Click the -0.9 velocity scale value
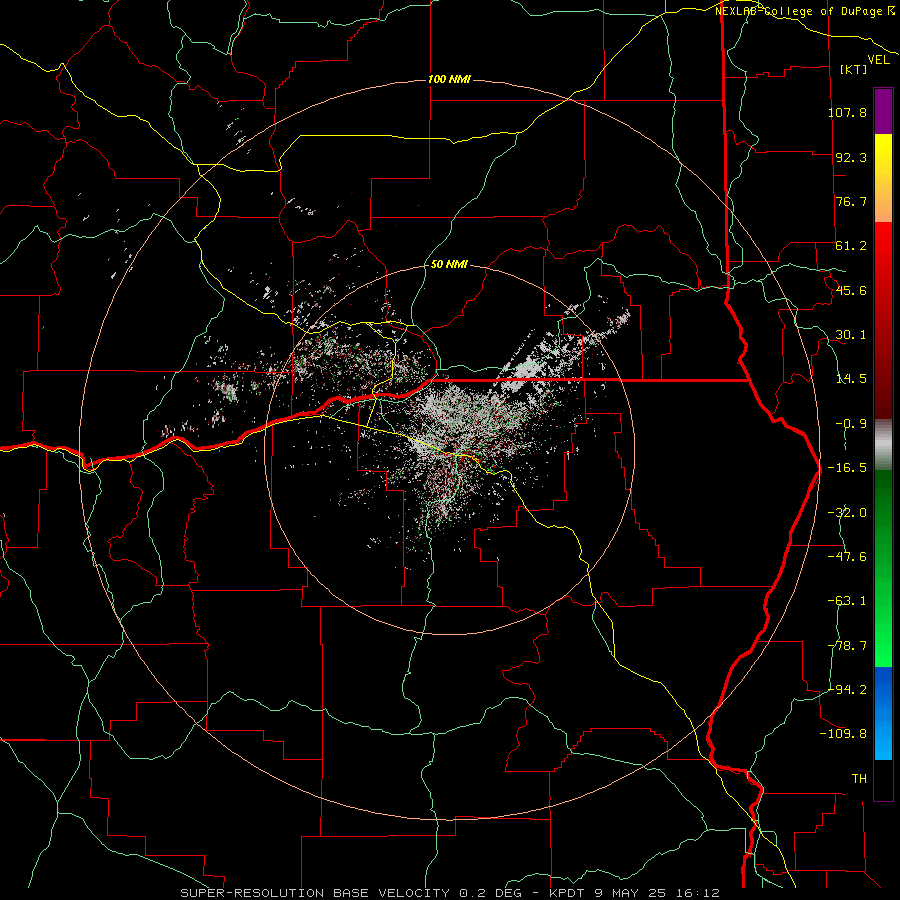This screenshot has height=900, width=900. tap(851, 424)
